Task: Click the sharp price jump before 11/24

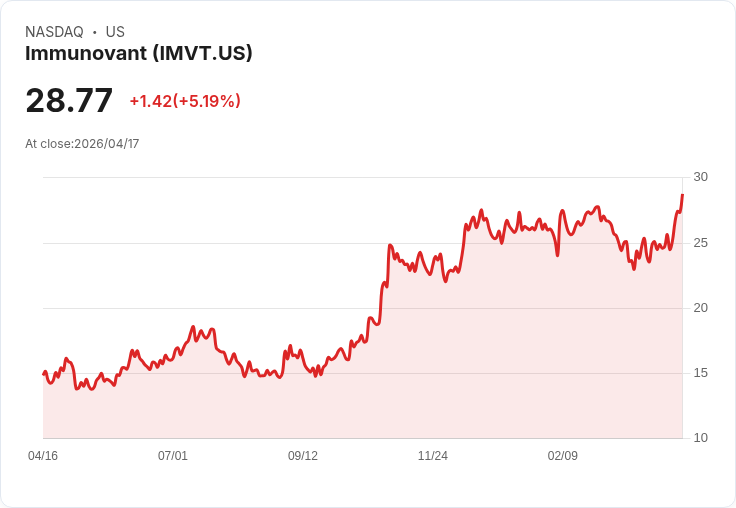Action: pos(389,263)
